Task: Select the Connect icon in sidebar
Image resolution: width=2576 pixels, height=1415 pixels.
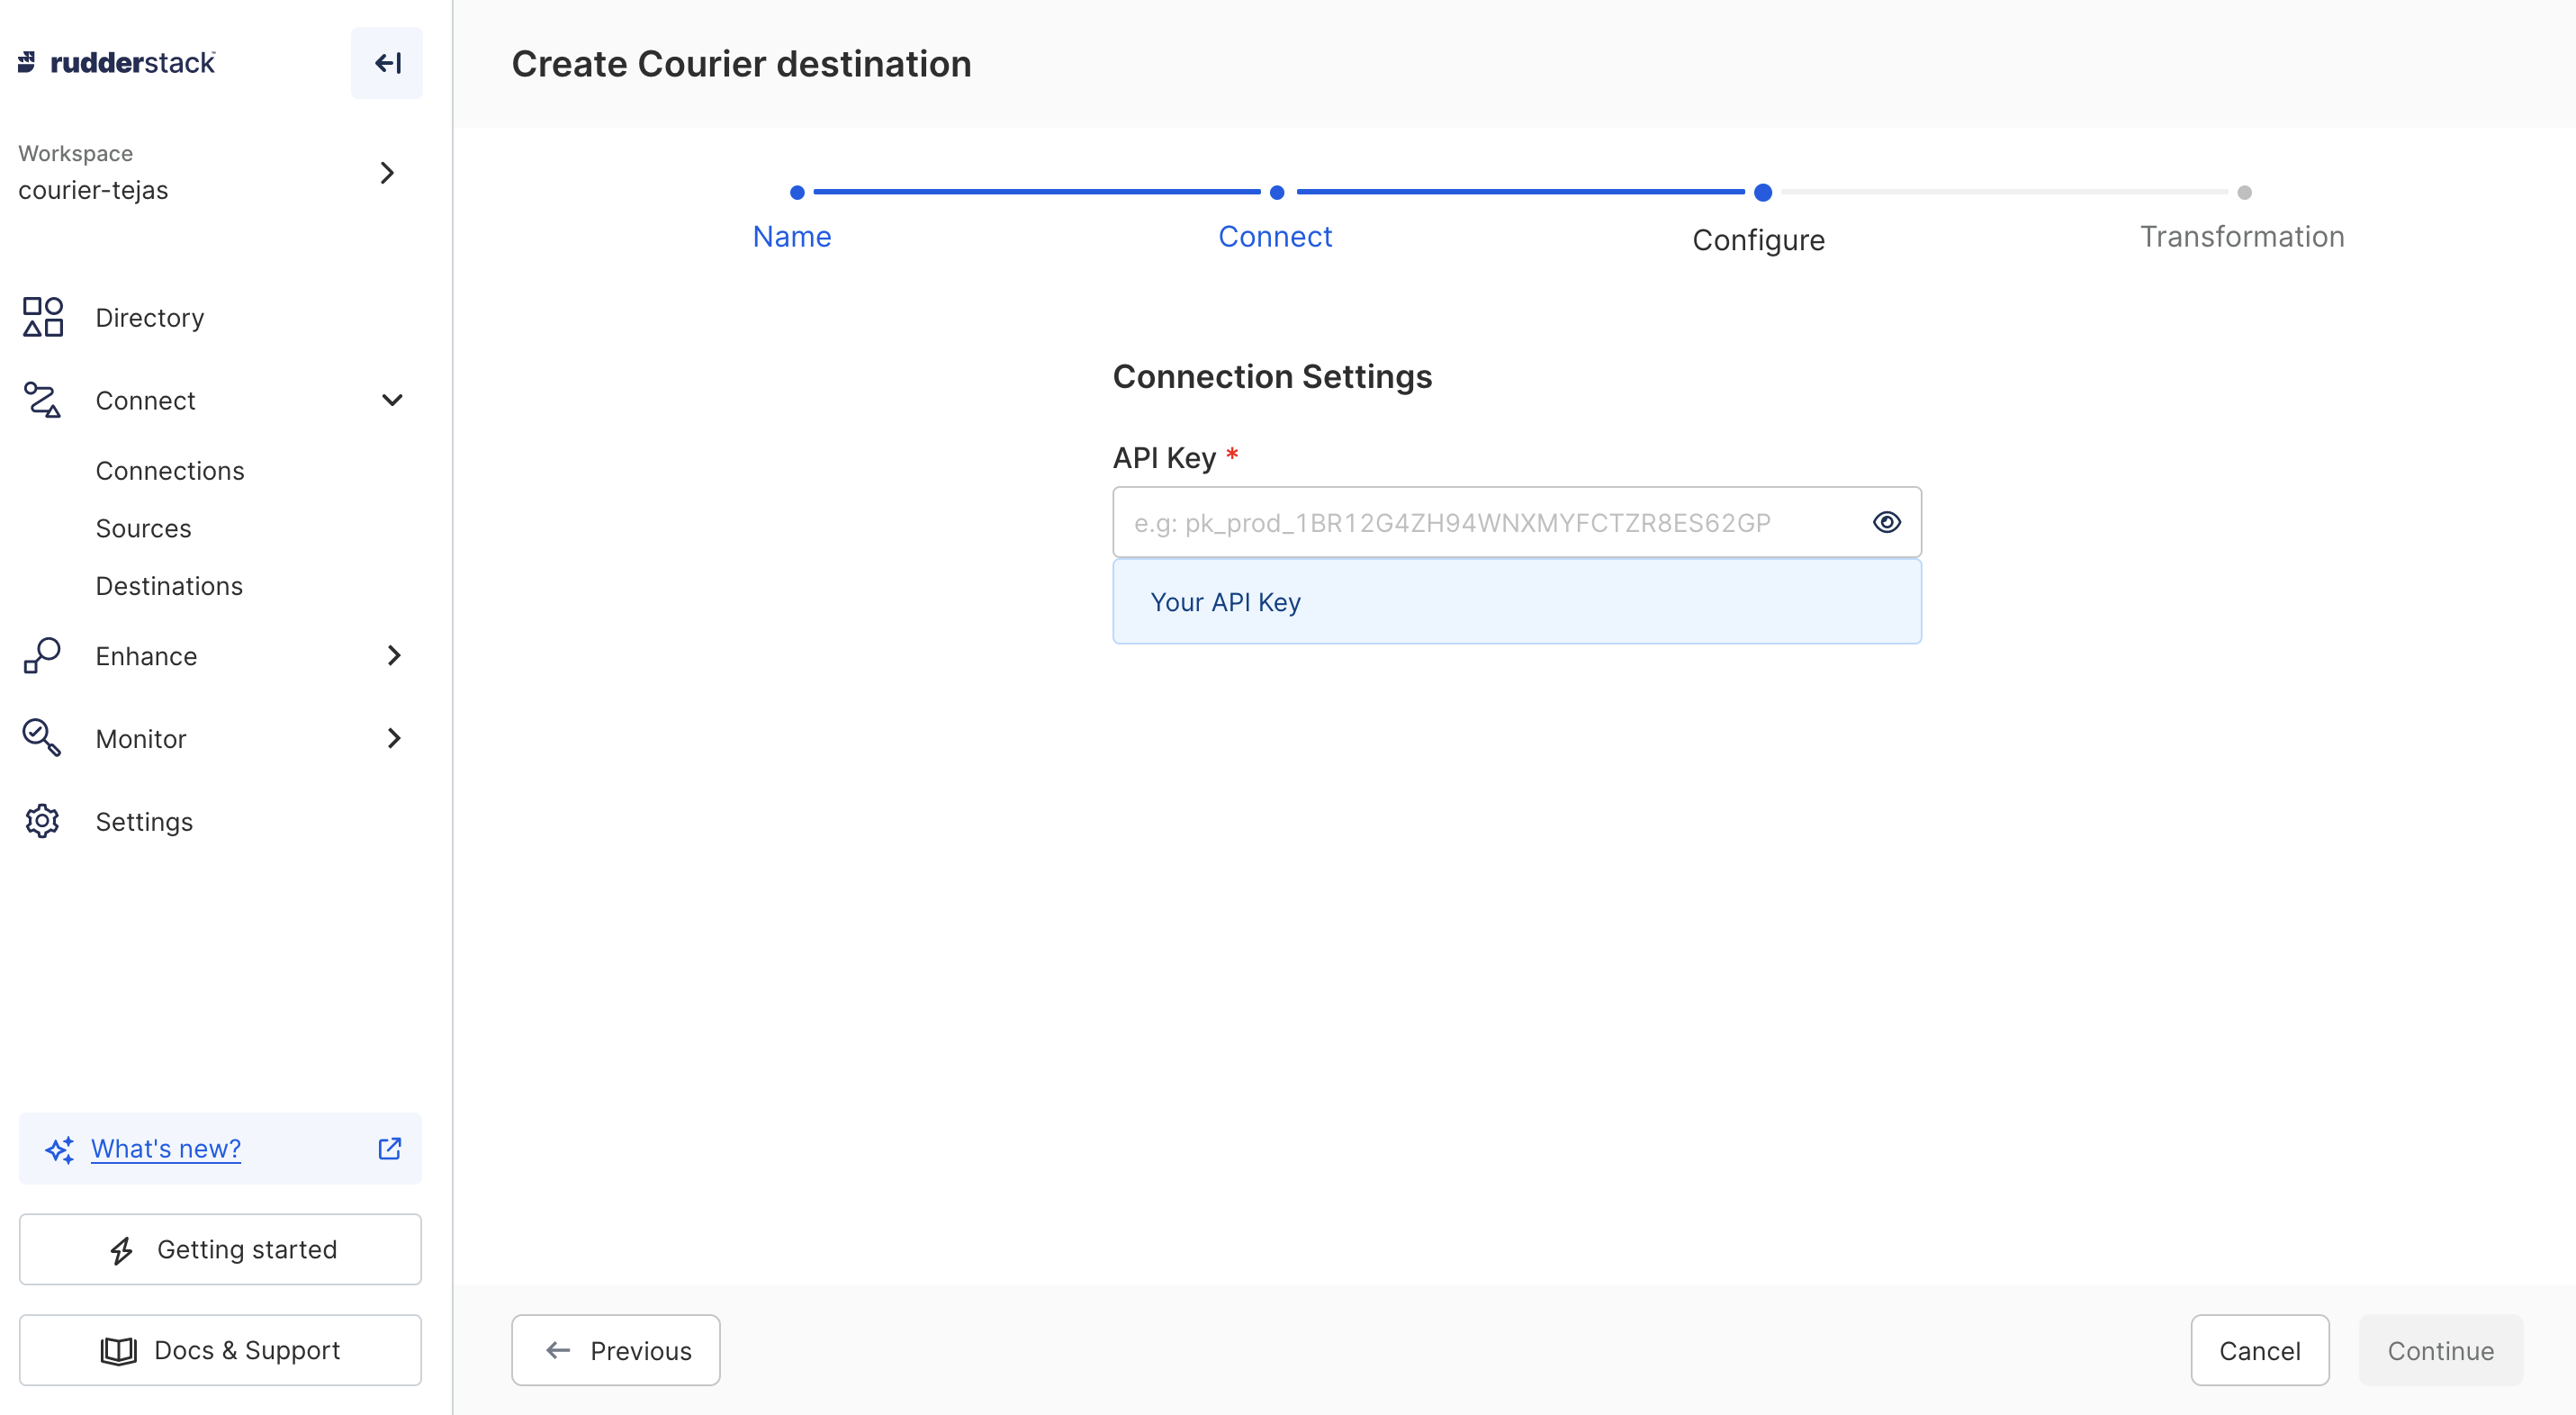Action: coord(41,399)
